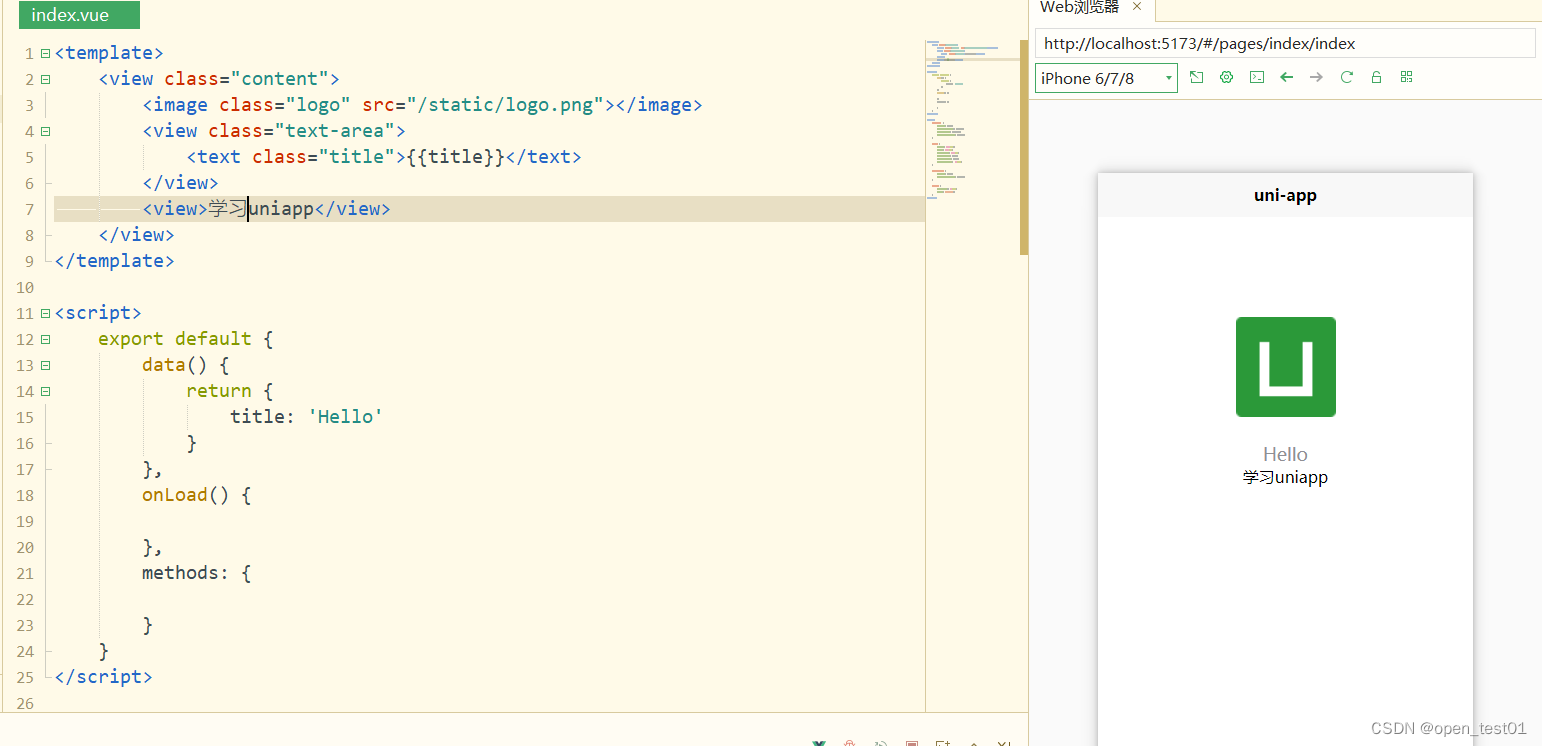Screen dimensions: 1542x746
Task: Click the pop-out preview window icon
Action: tap(1196, 77)
